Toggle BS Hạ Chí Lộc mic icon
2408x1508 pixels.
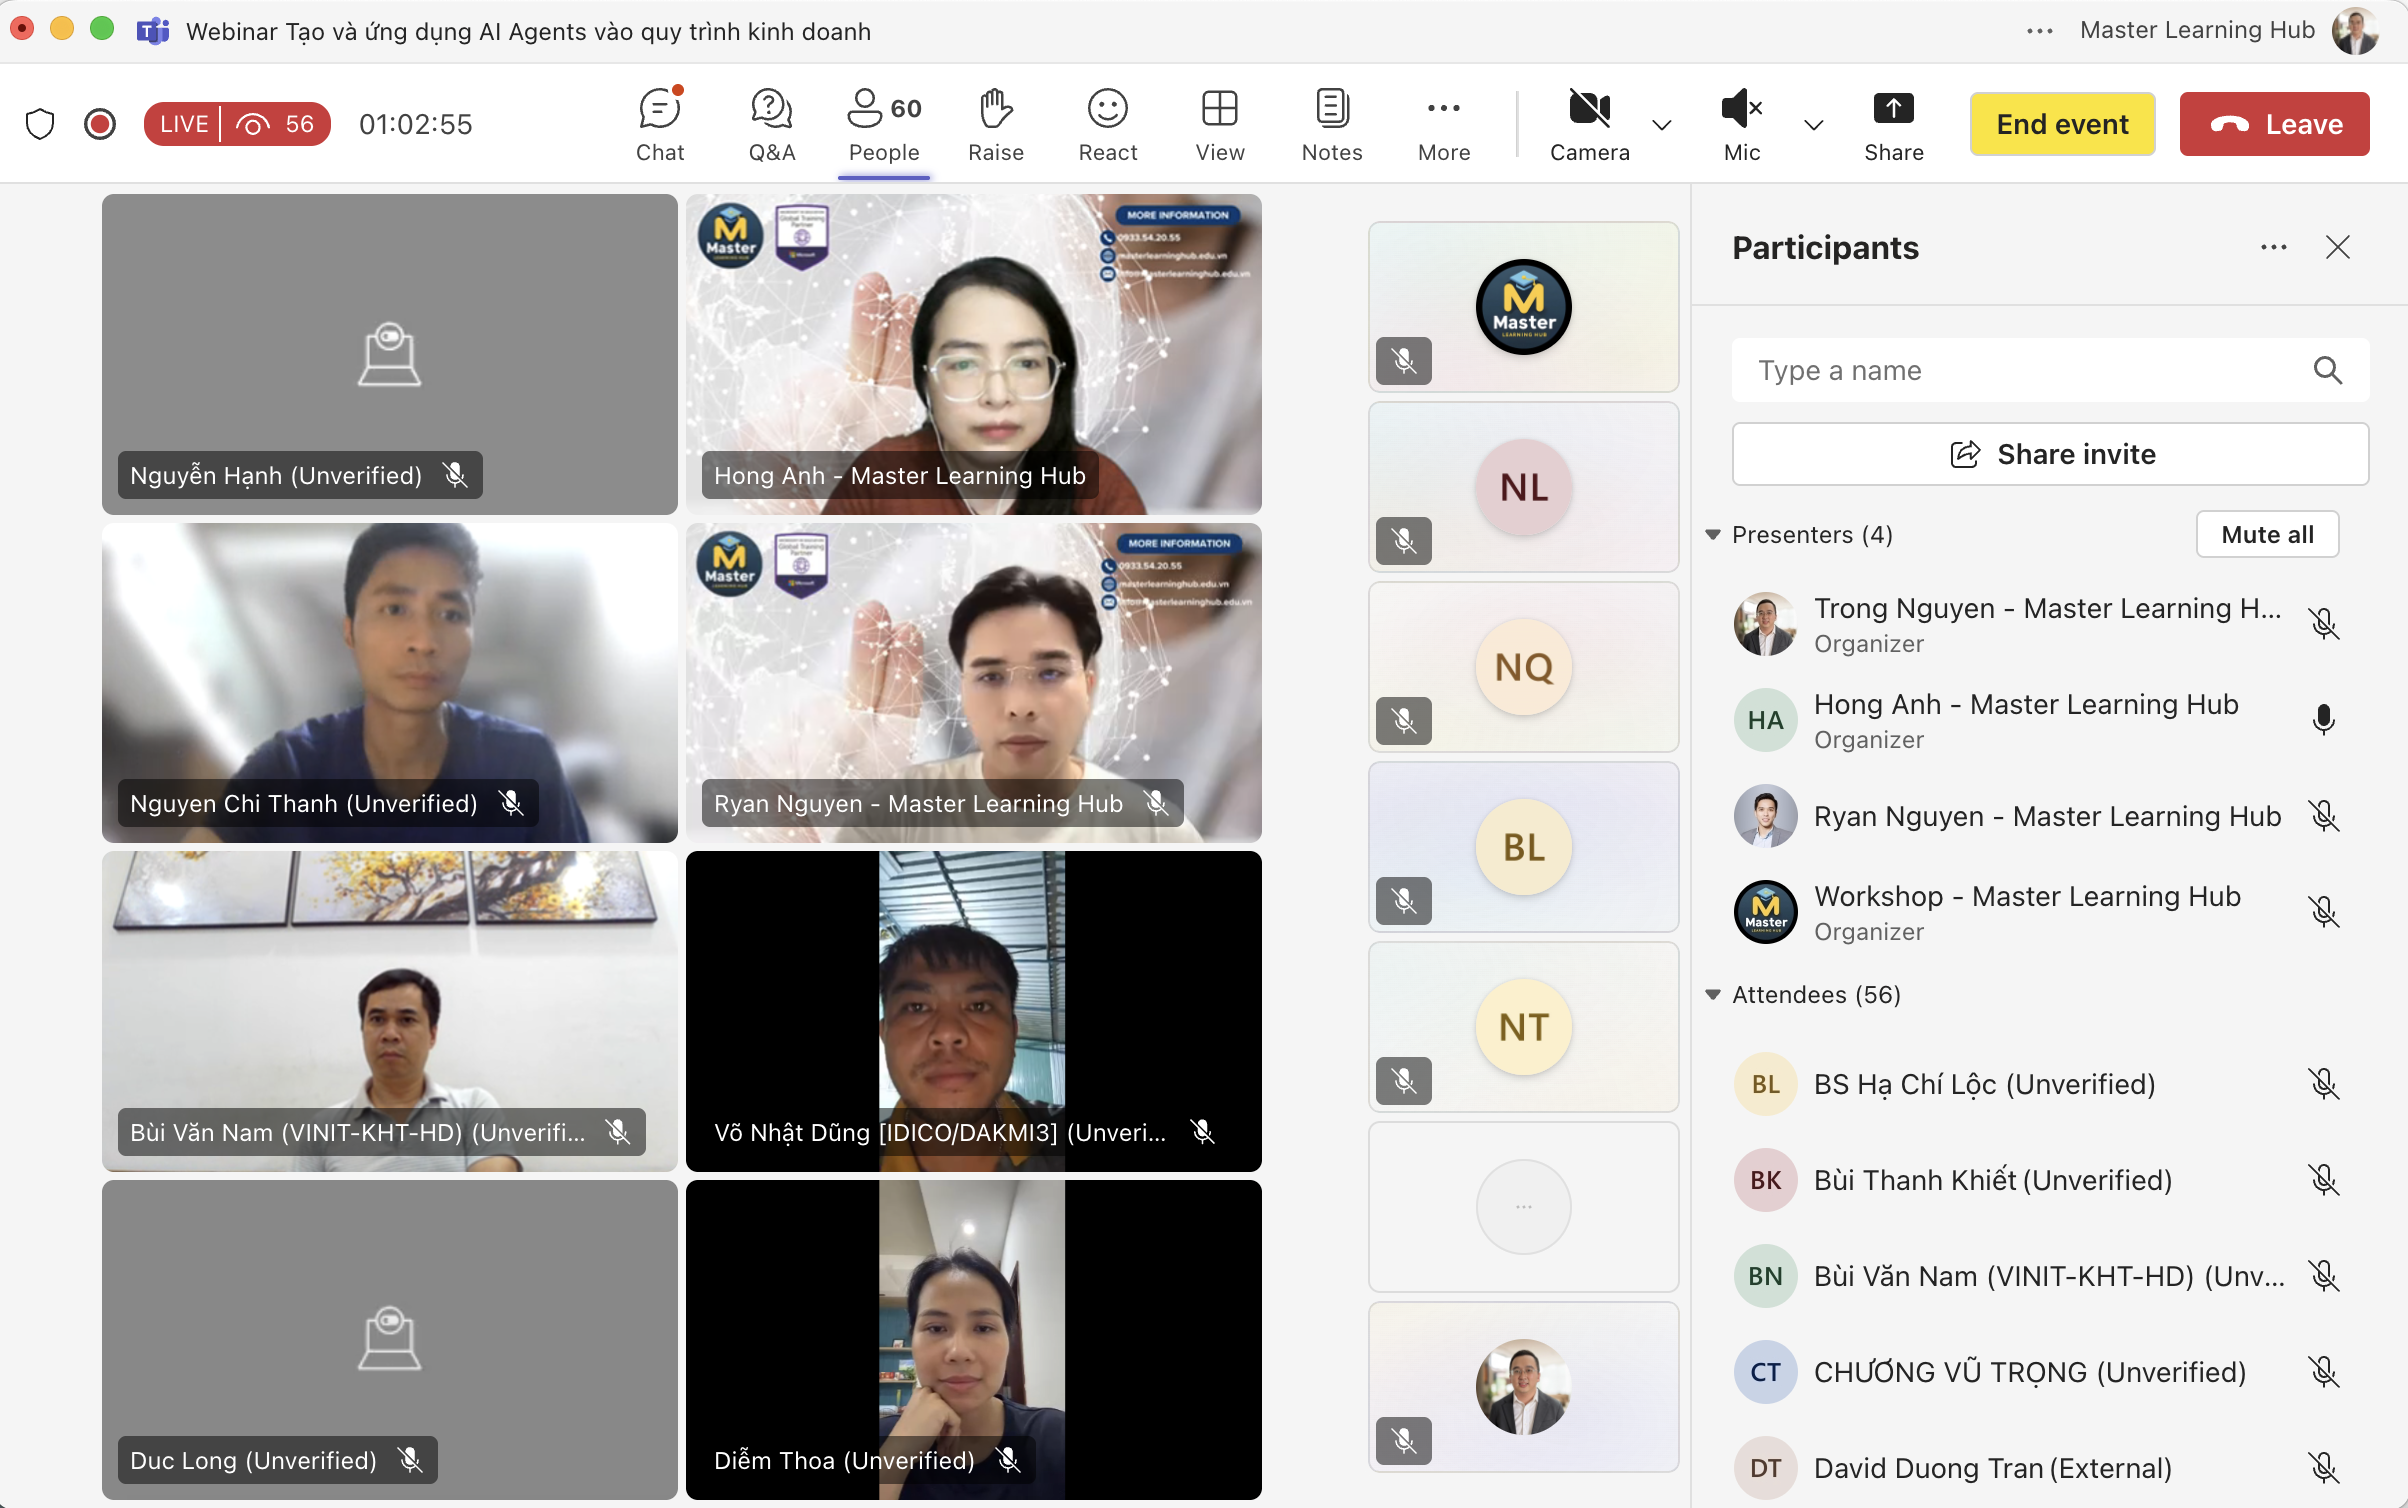click(2324, 1084)
